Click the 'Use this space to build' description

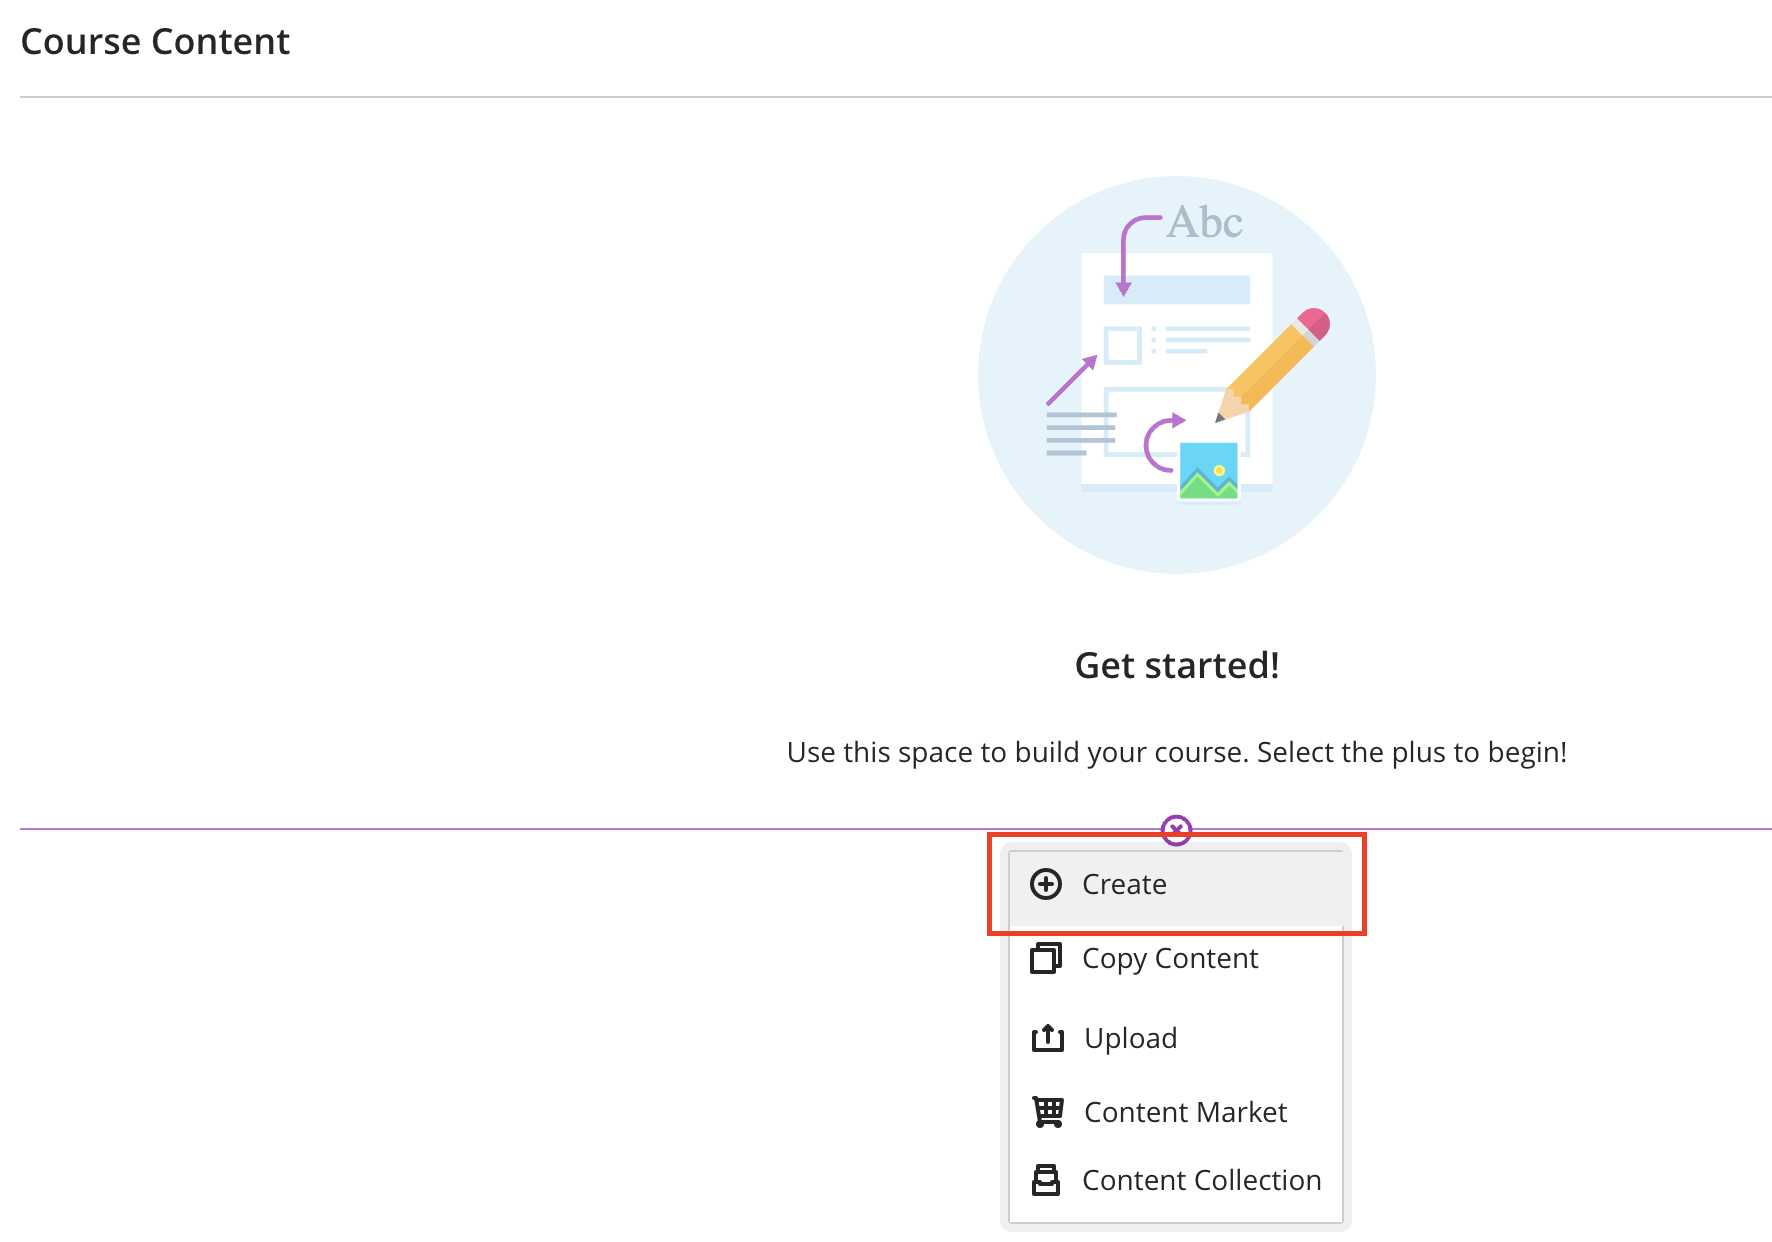click(1176, 752)
